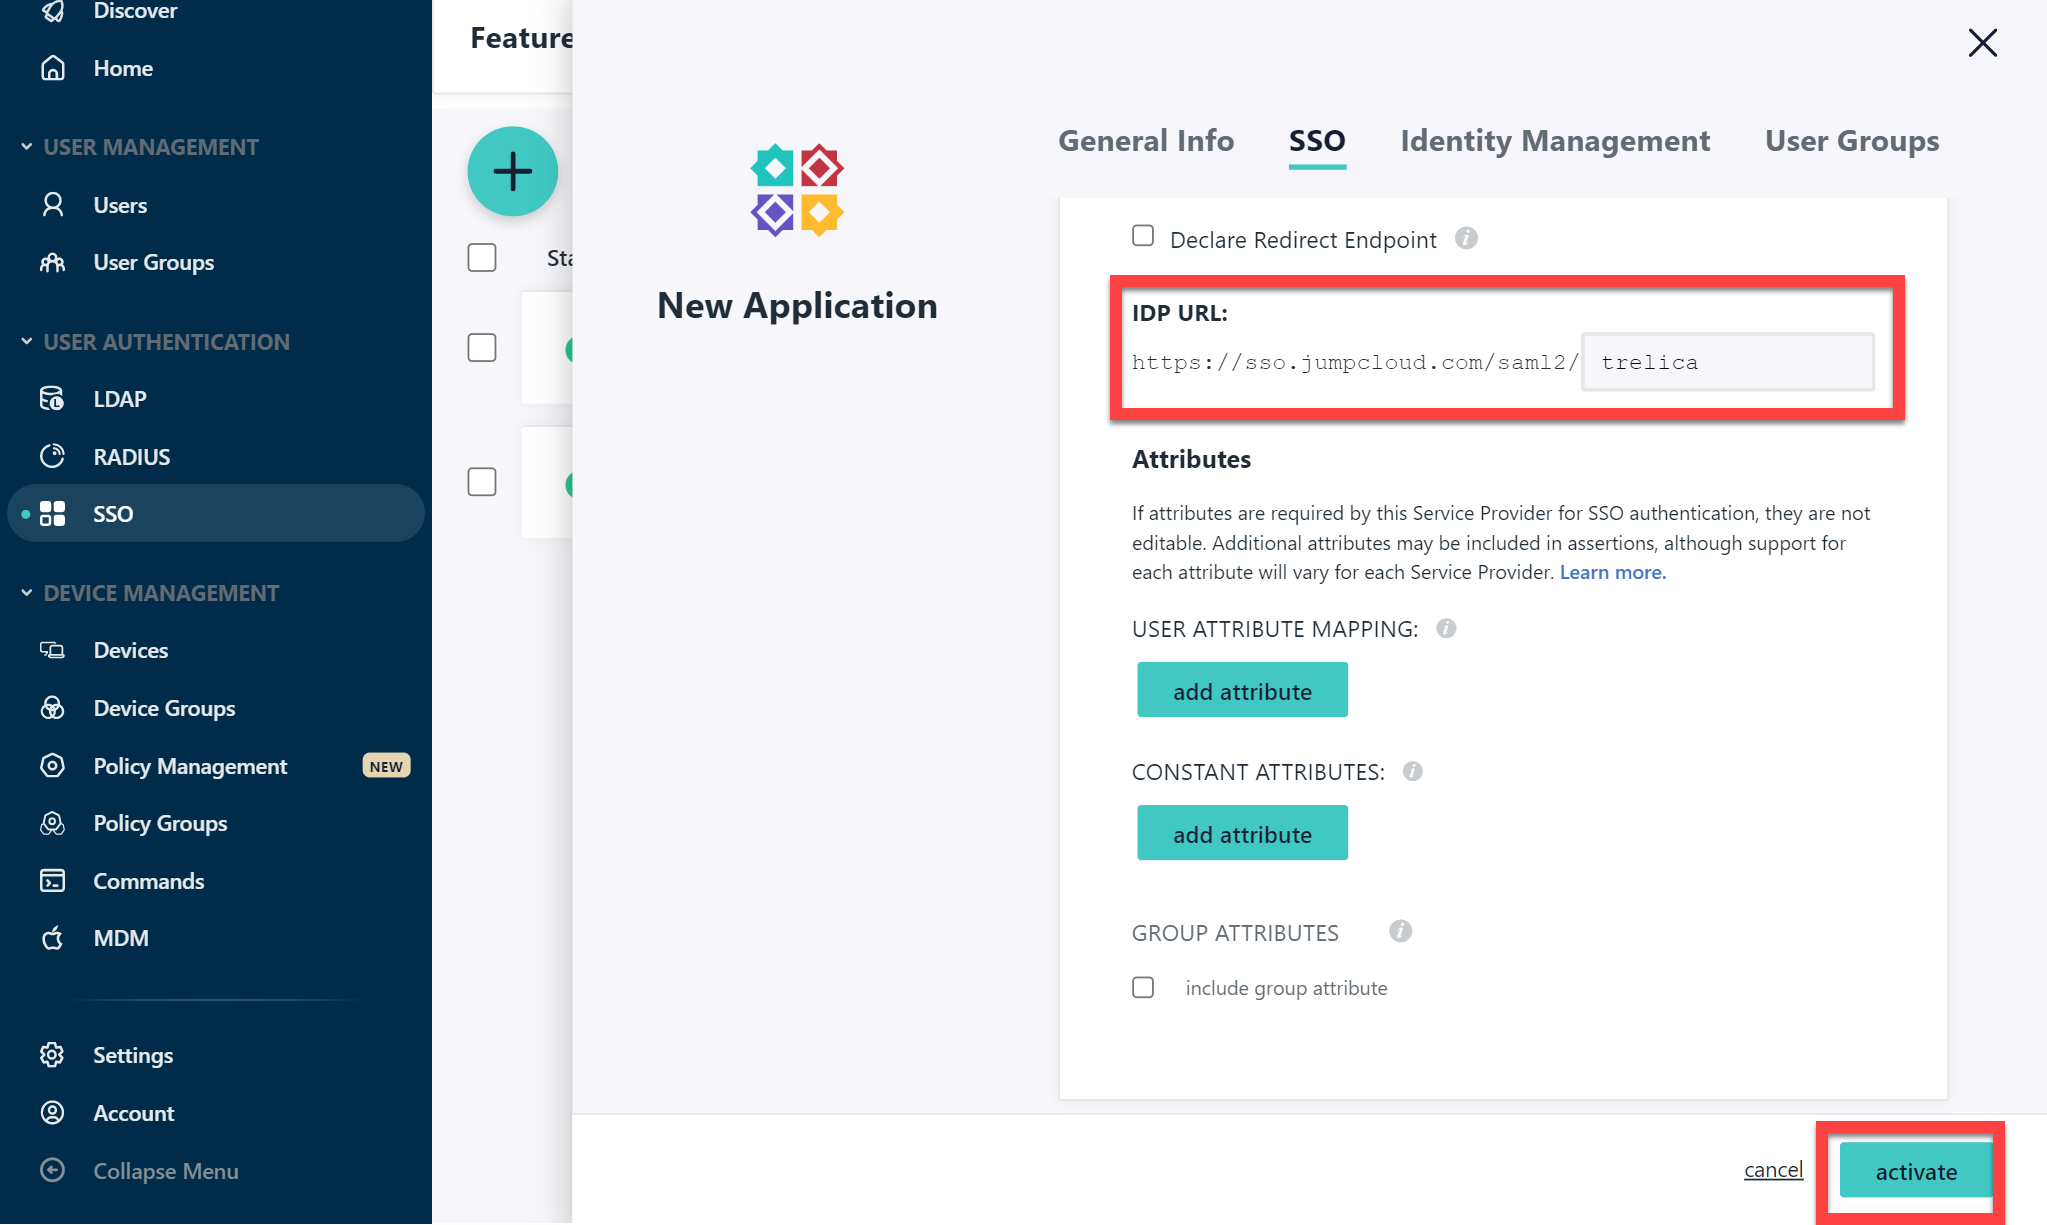2047x1225 pixels.
Task: Open Commands terminal icon
Action: point(53,880)
